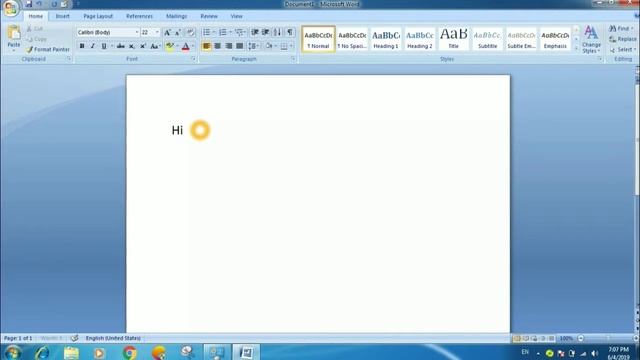Switch to the View tab
The width and height of the screenshot is (640, 360).
click(236, 16)
